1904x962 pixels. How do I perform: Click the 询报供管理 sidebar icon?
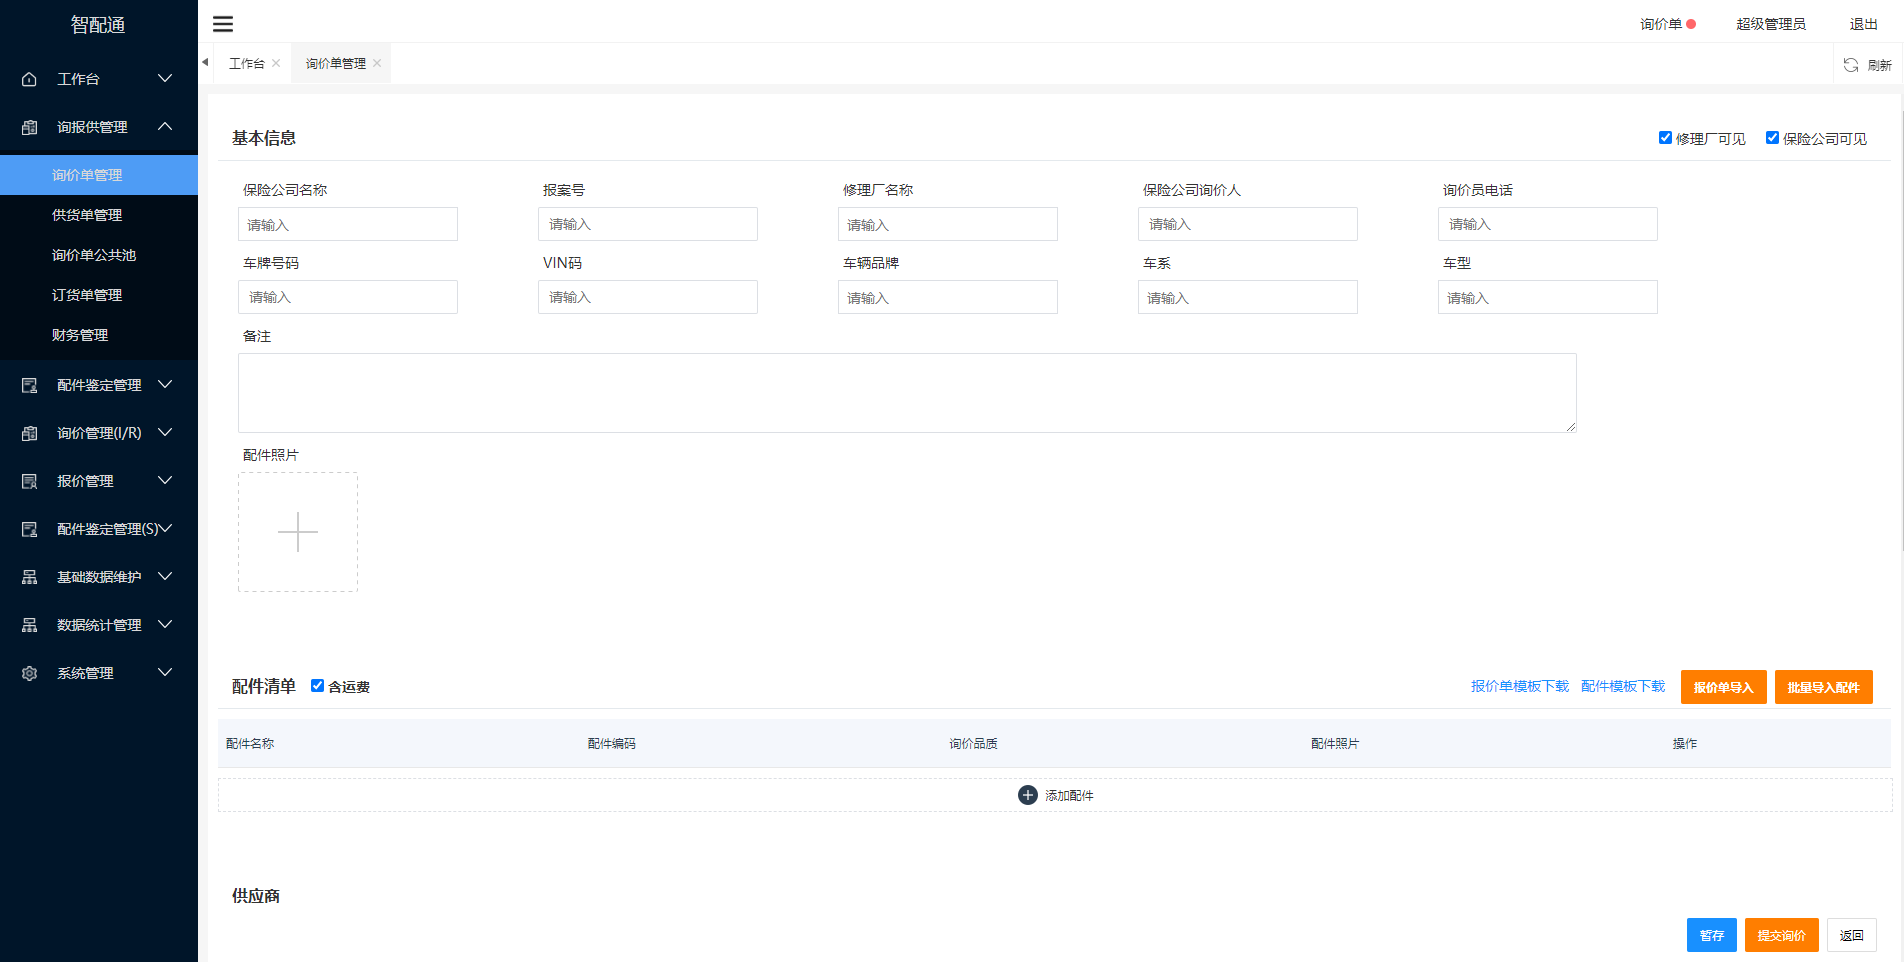point(29,127)
